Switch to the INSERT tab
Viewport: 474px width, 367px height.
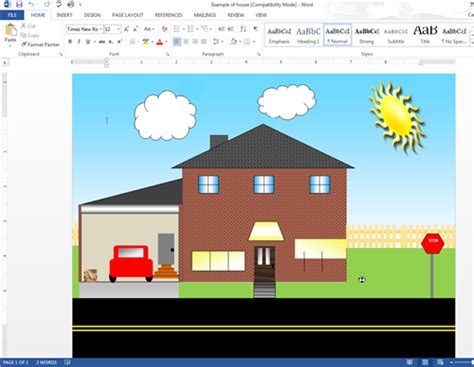(64, 15)
